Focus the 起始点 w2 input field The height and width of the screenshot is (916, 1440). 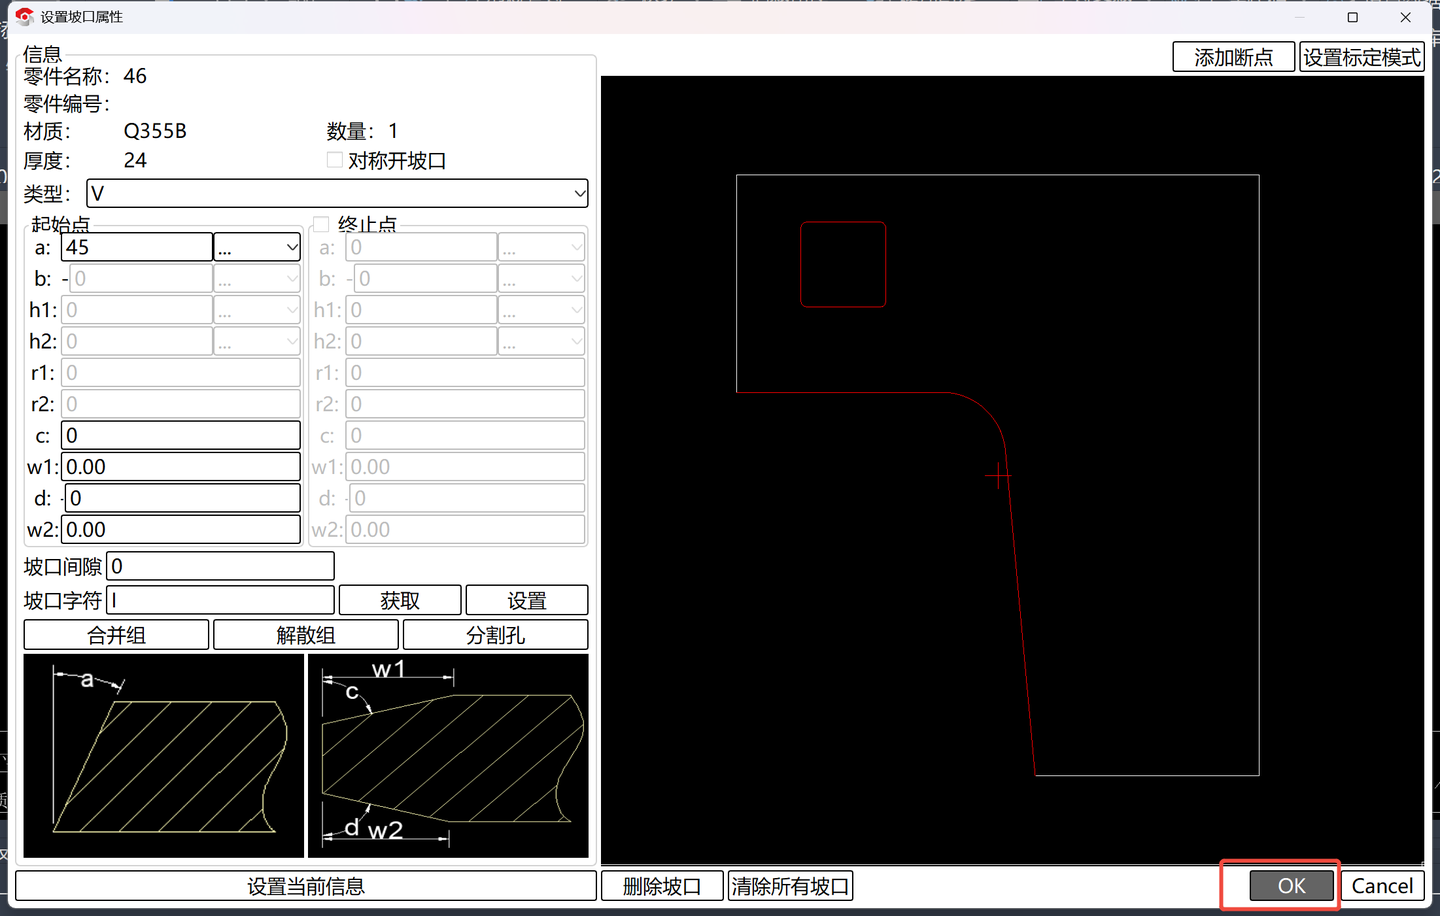point(181,529)
